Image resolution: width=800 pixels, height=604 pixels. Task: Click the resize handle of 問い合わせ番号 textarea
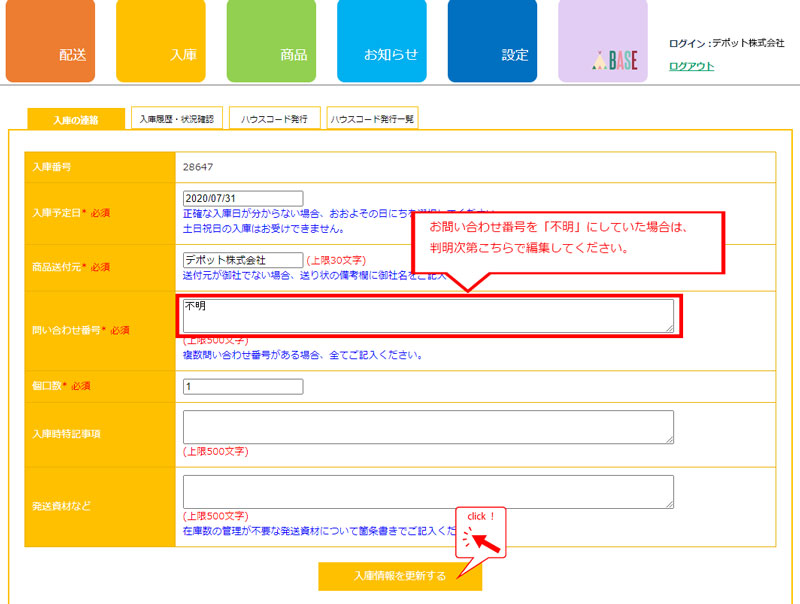[669, 328]
